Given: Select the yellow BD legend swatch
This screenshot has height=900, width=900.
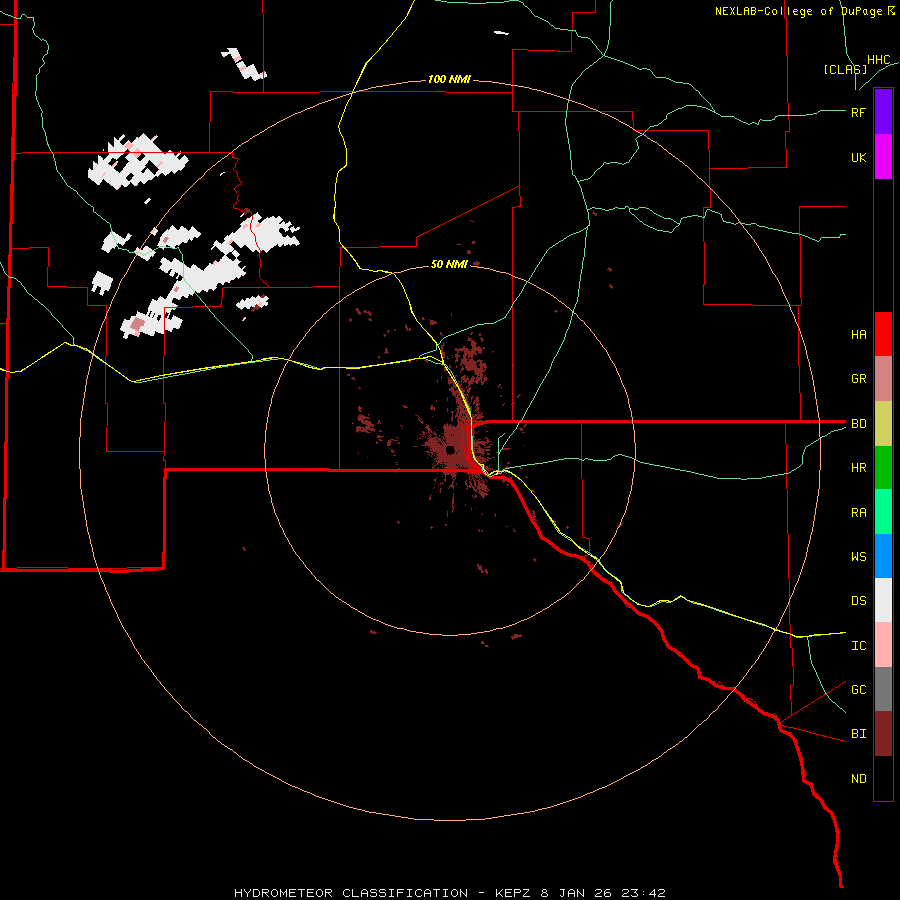Looking at the screenshot, I should tap(883, 424).
